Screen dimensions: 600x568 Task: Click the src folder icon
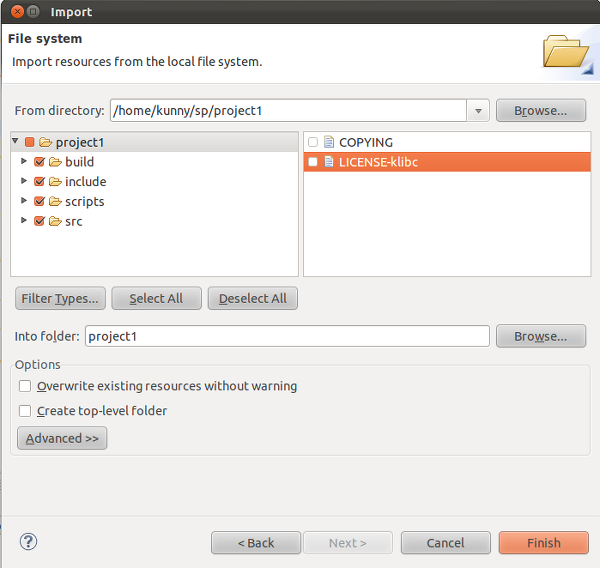pos(55,221)
